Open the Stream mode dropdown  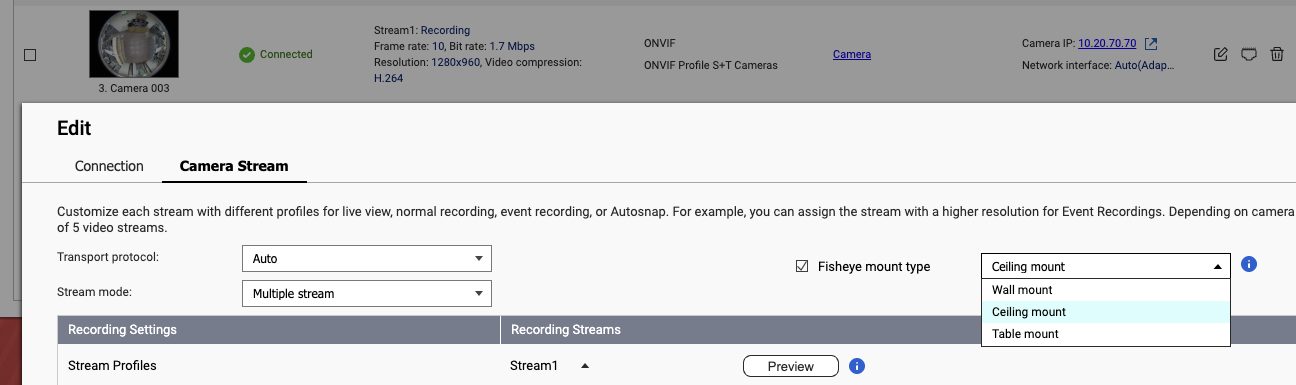click(x=367, y=294)
